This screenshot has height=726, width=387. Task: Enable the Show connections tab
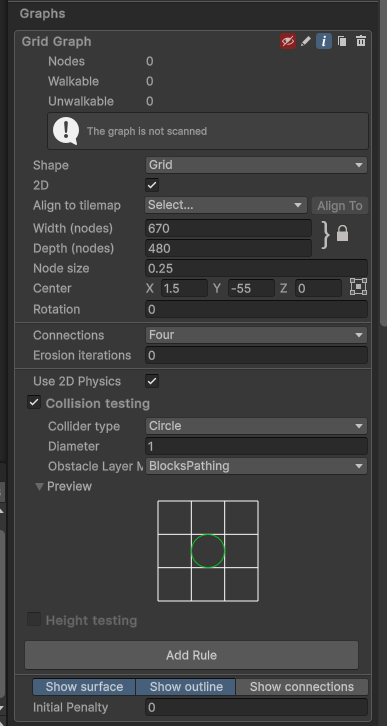coord(302,687)
